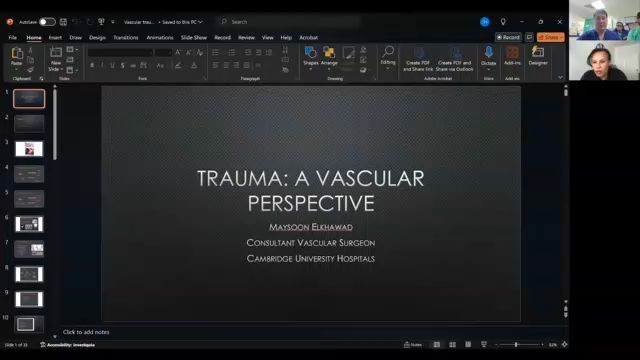Start Slide Show from status bar icon
The width and height of the screenshot is (640, 360).
[x=484, y=345]
